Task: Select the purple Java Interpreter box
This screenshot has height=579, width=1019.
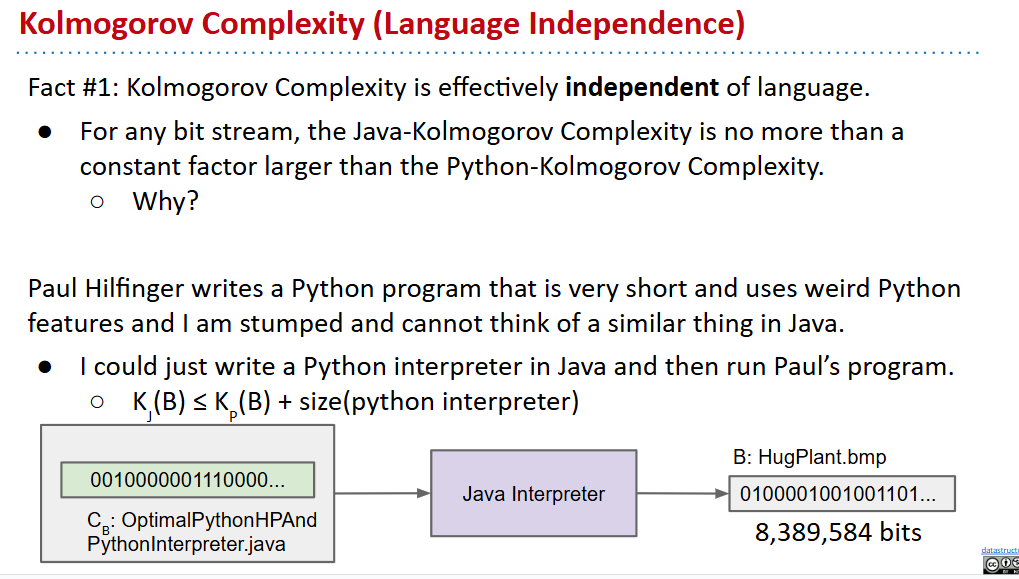Action: click(x=533, y=493)
